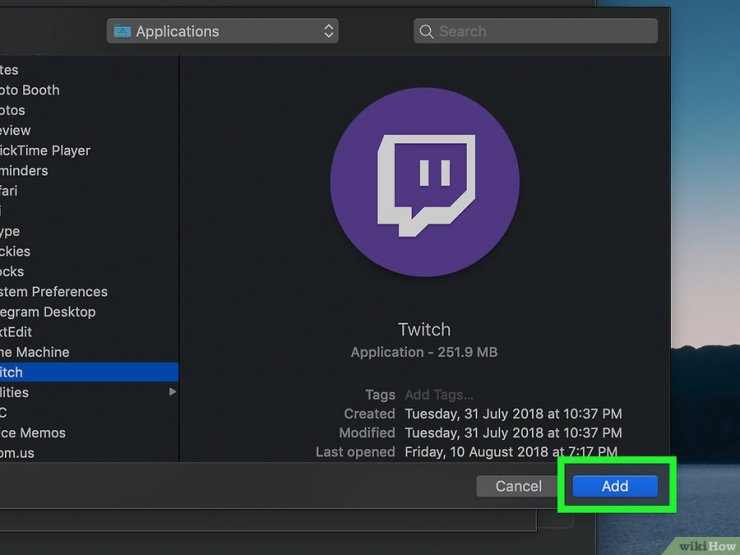The height and width of the screenshot is (555, 740).
Task: Click the Search field in file dialog
Action: [x=536, y=31]
